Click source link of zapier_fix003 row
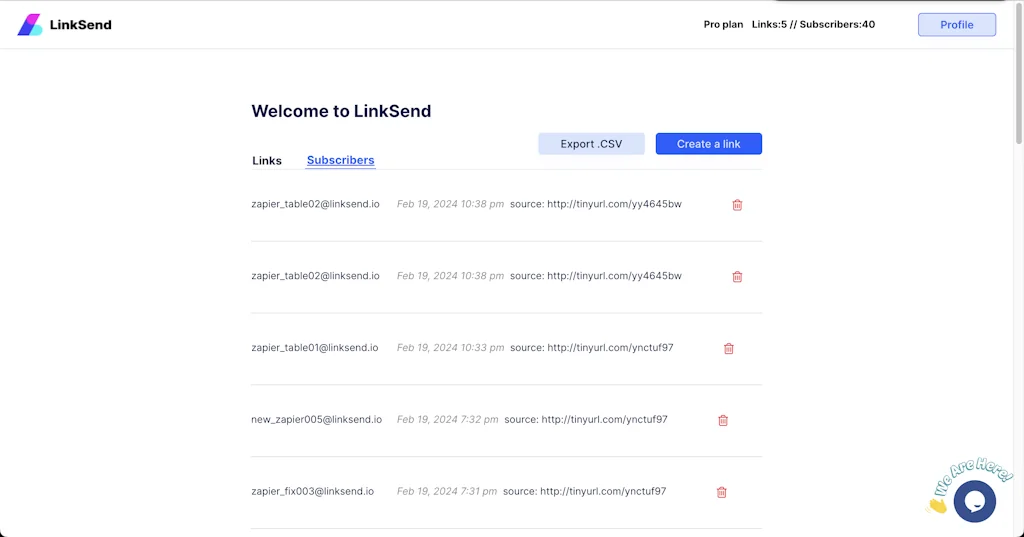The height and width of the screenshot is (537, 1024). coord(603,491)
